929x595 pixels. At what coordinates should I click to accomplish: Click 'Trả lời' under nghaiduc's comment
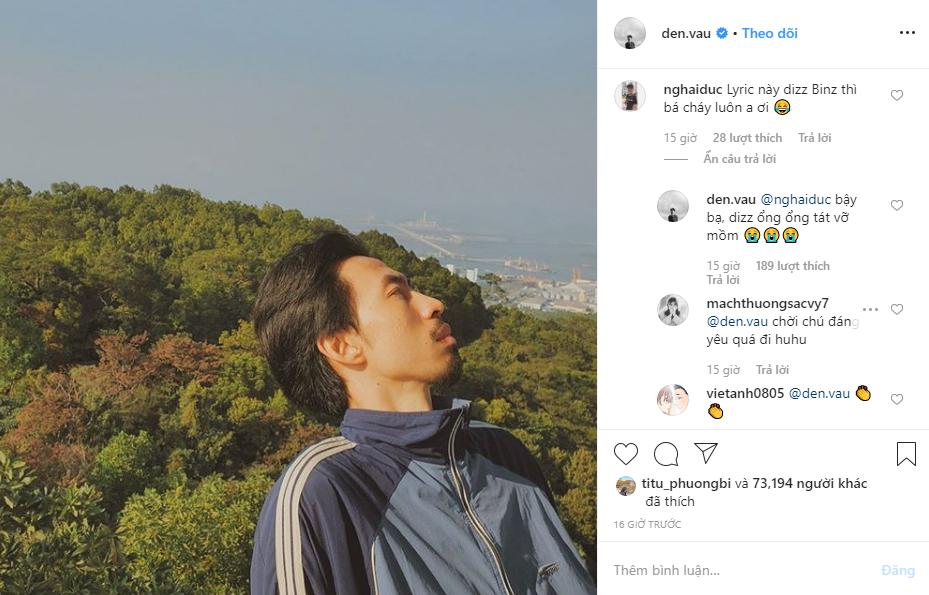[x=814, y=138]
